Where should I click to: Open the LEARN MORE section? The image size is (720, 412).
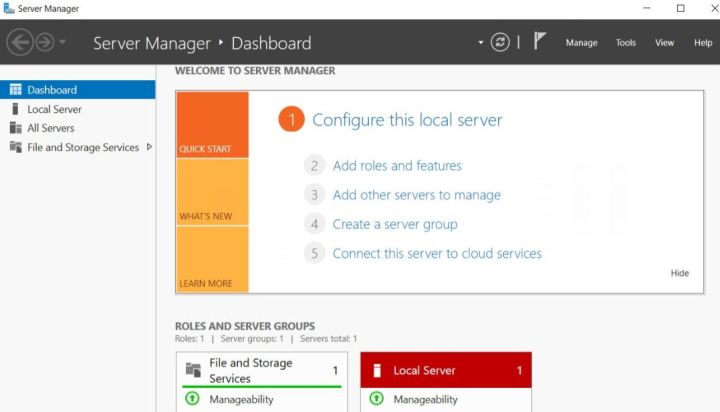pyautogui.click(x=211, y=259)
